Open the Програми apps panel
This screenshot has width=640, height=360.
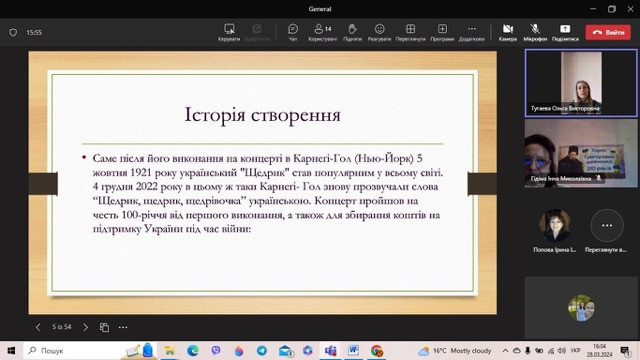coord(442,32)
